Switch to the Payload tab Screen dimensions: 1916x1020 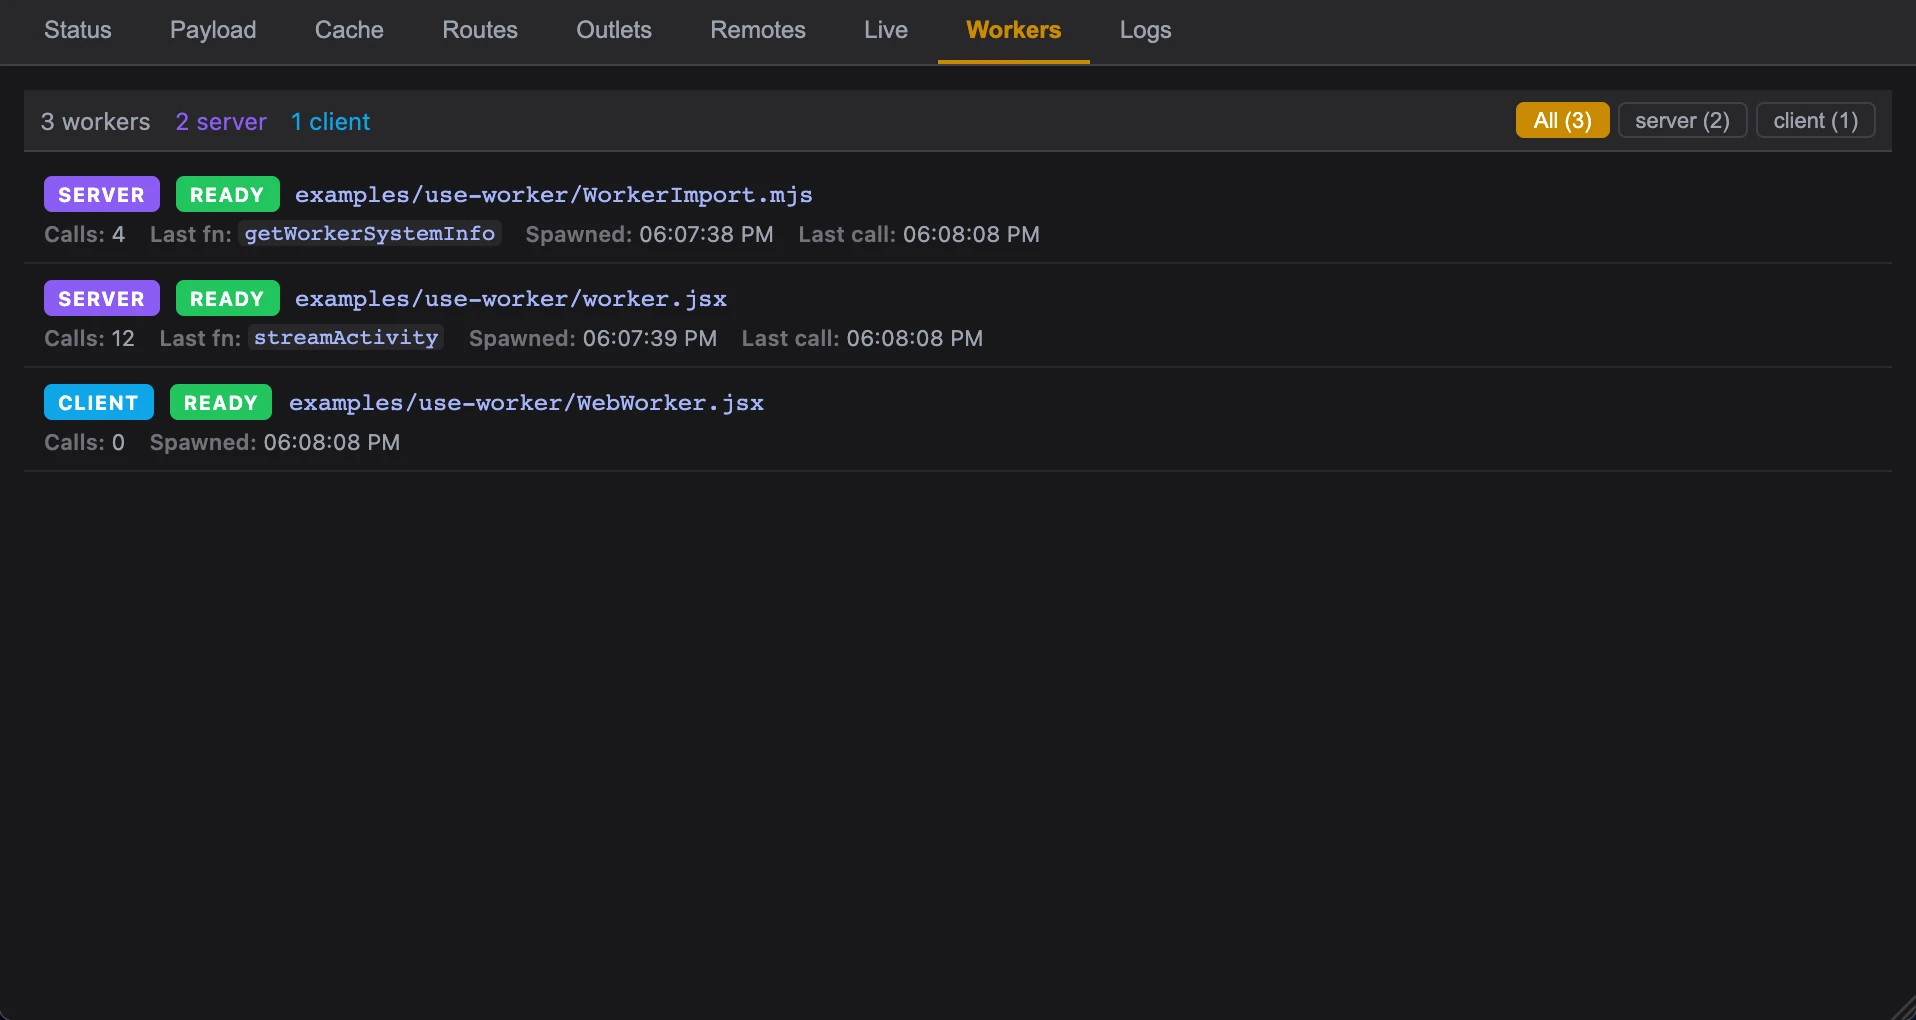[x=213, y=30]
